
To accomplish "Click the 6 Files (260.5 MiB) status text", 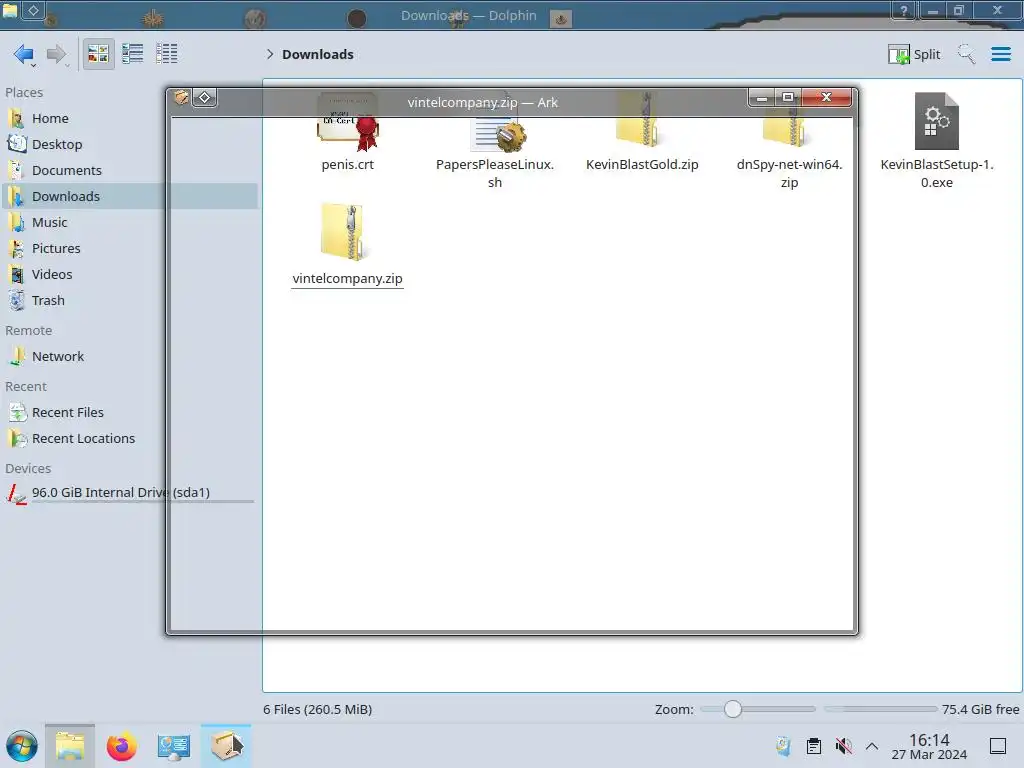I will (317, 710).
